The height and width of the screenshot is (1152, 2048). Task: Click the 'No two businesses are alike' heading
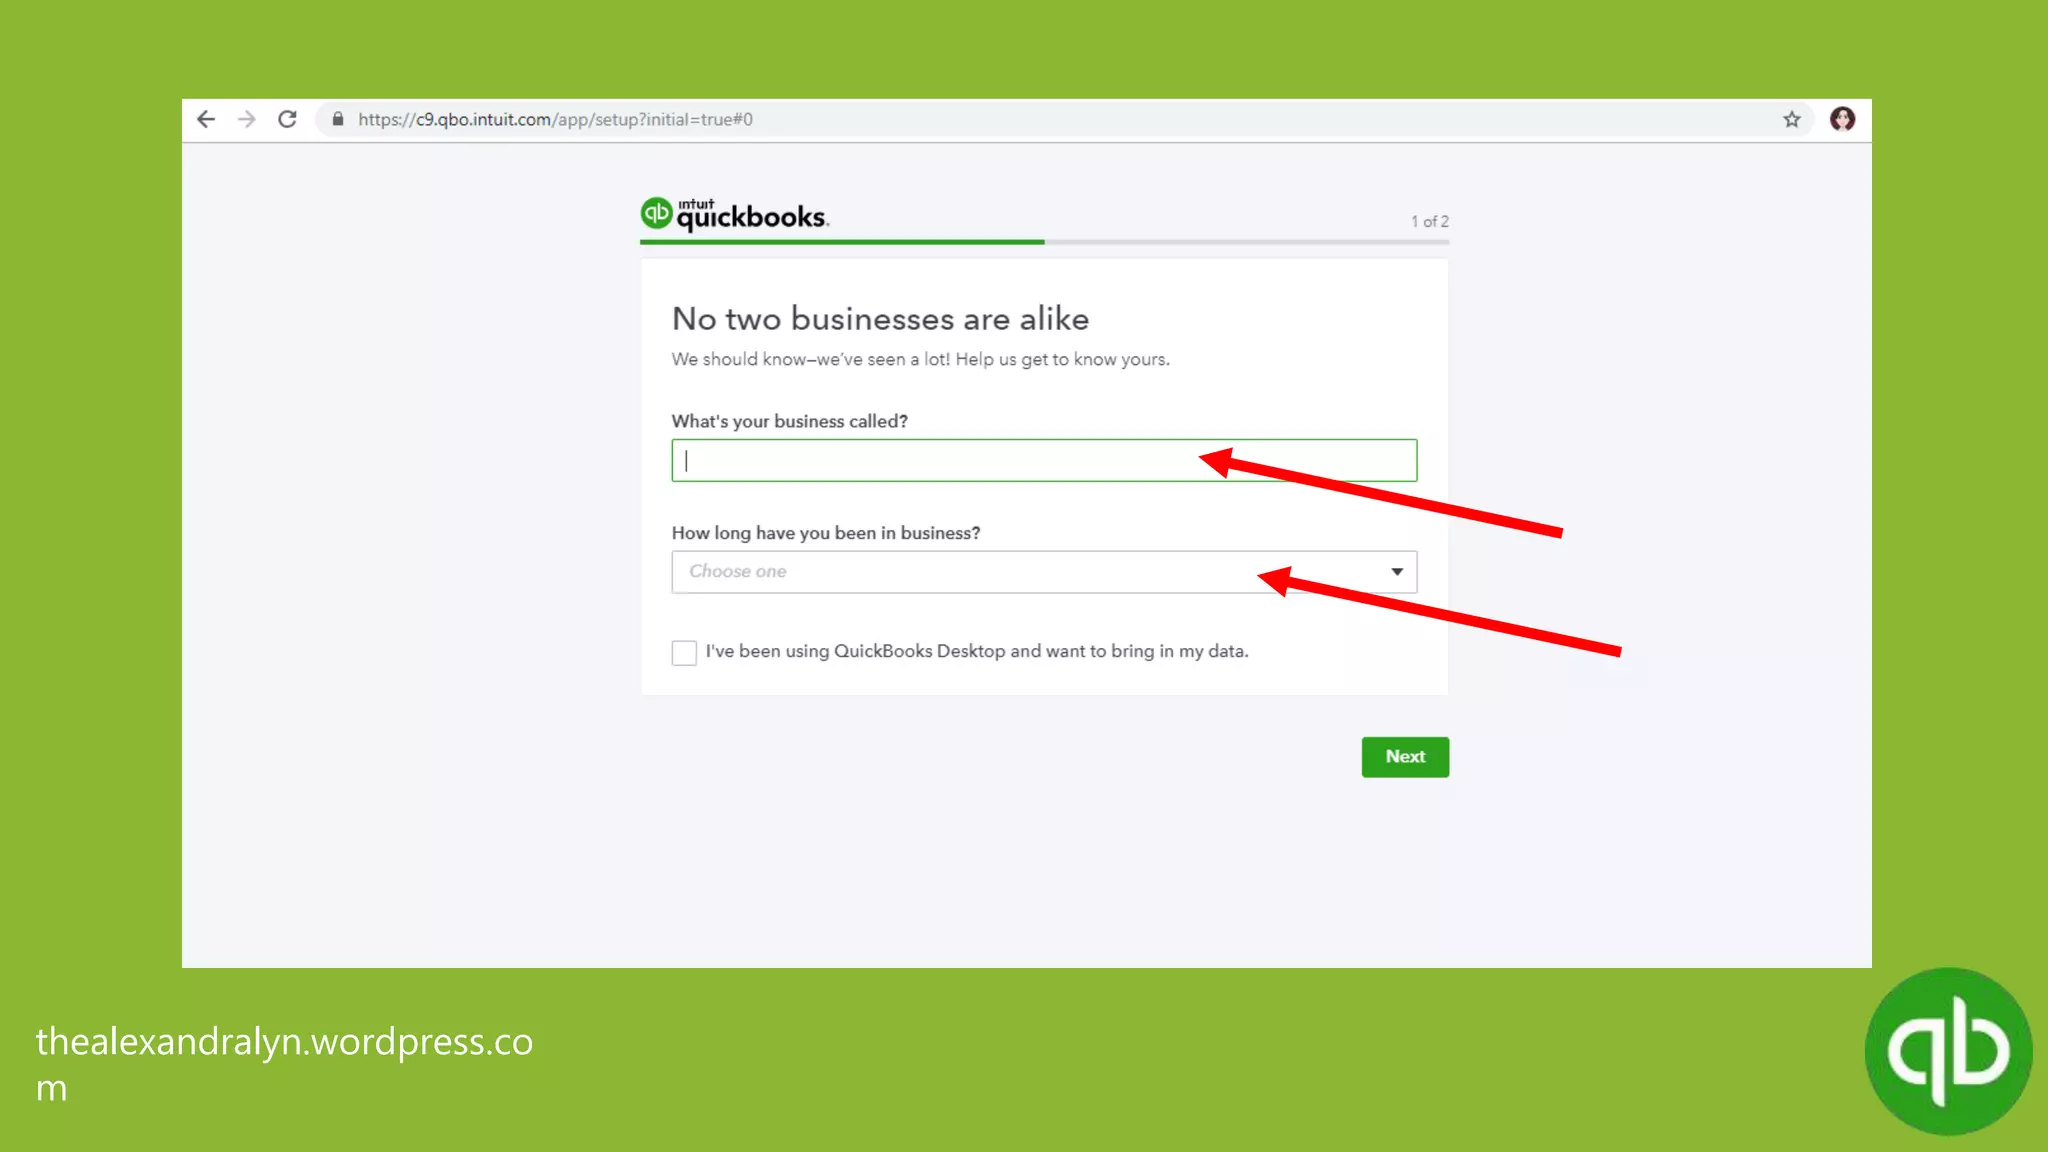tap(880, 319)
